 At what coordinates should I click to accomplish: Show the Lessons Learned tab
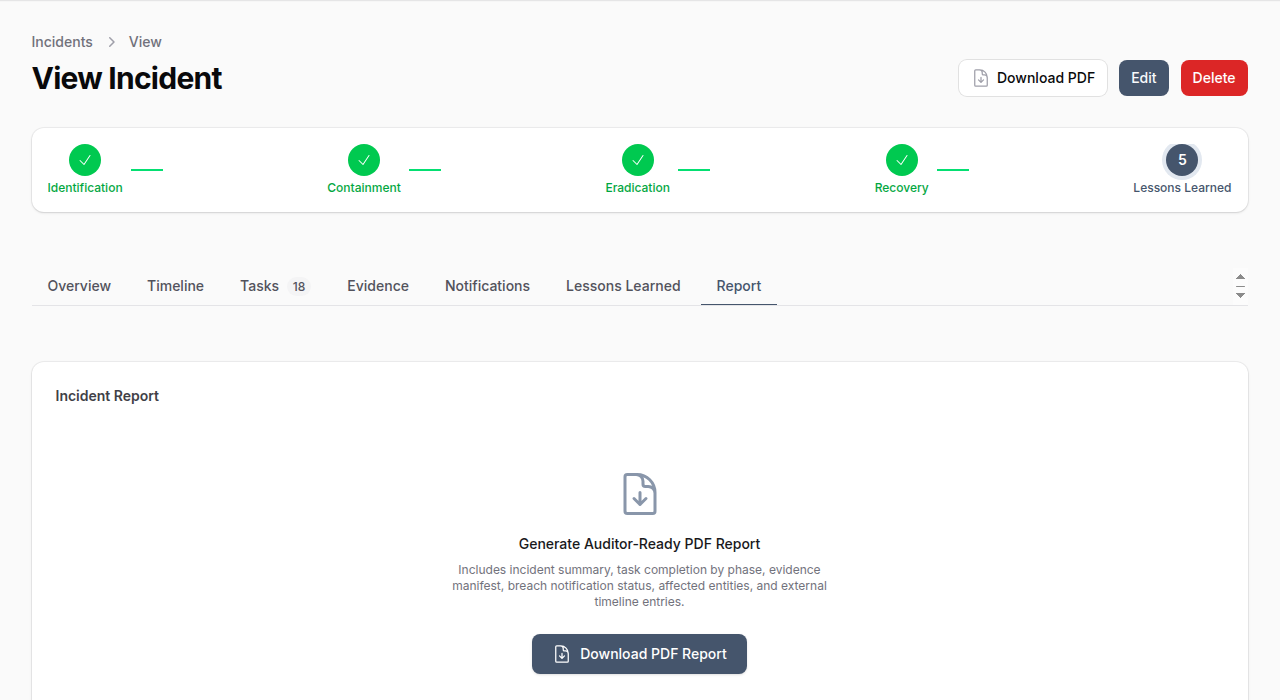tap(623, 286)
